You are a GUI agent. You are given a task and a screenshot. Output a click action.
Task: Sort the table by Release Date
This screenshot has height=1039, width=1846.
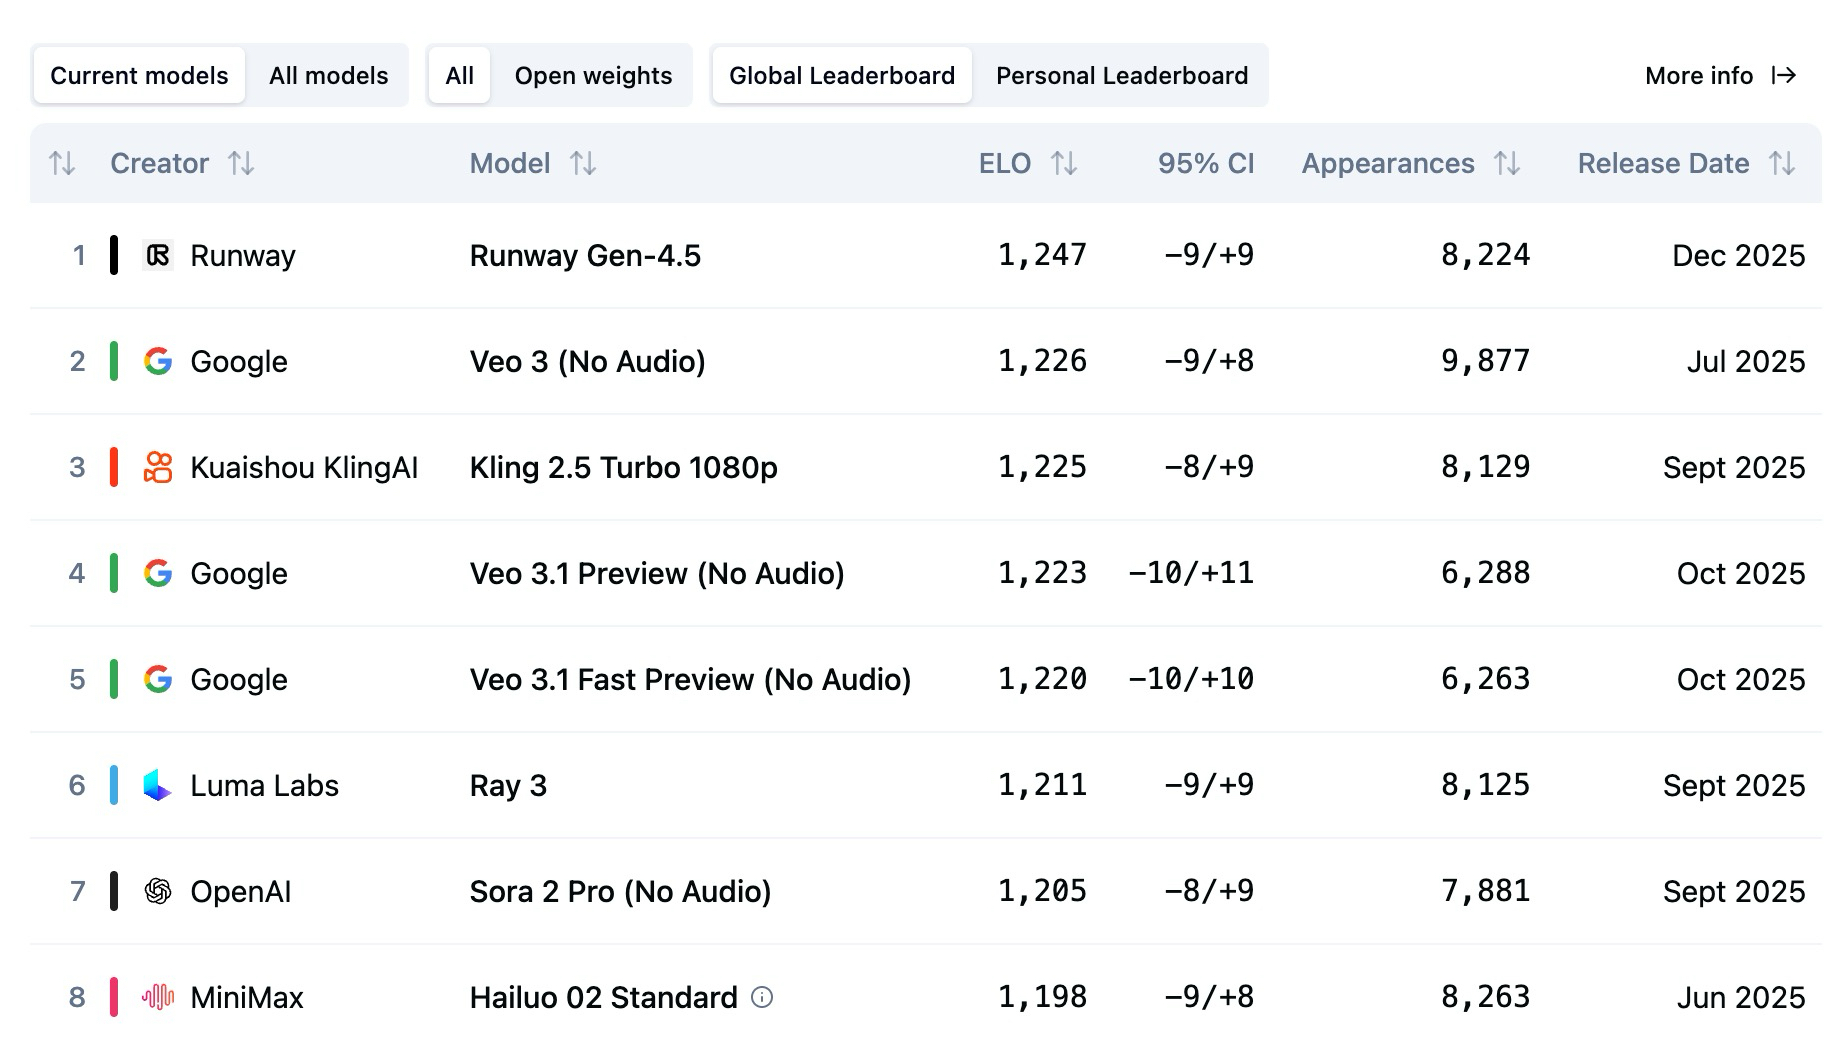[1782, 163]
